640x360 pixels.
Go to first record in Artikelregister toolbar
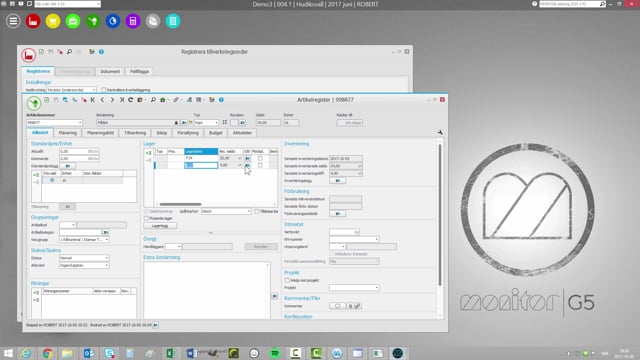[x=93, y=100]
